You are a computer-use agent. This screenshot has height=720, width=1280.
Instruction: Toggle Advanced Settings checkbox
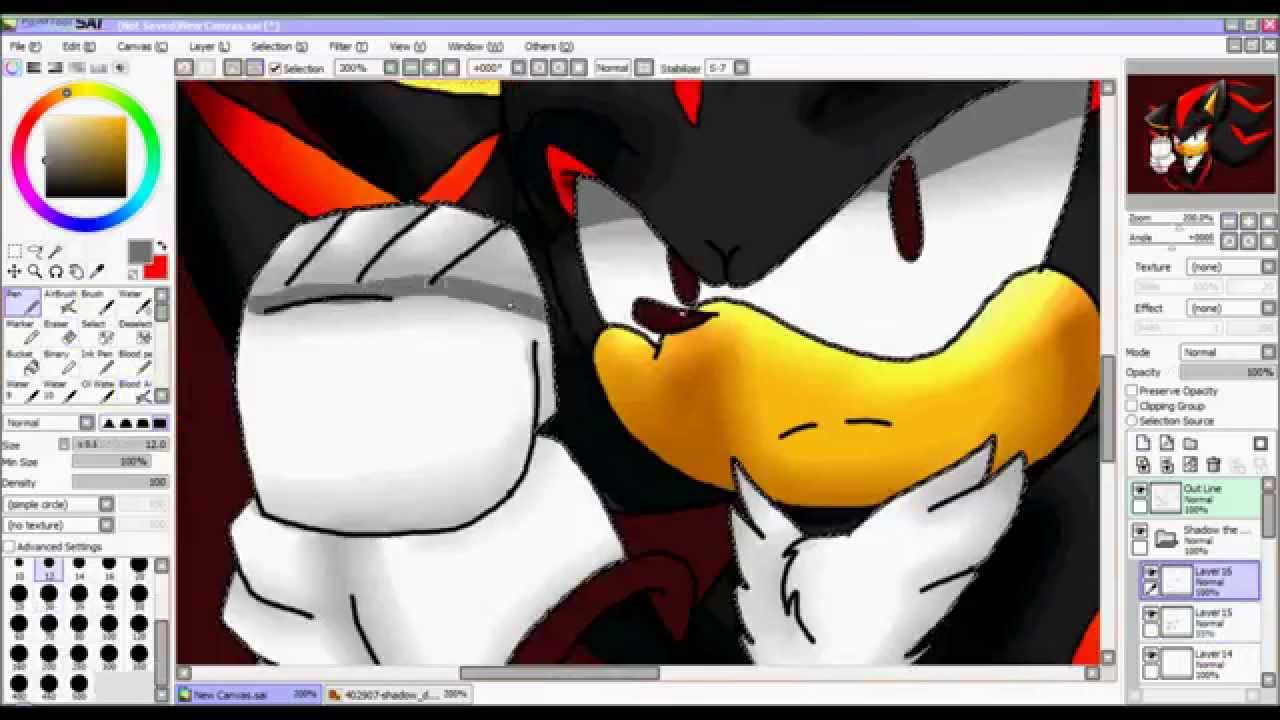9,547
